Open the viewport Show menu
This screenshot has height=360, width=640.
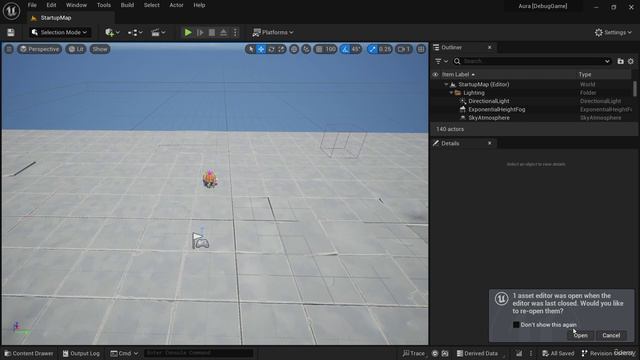click(100, 49)
